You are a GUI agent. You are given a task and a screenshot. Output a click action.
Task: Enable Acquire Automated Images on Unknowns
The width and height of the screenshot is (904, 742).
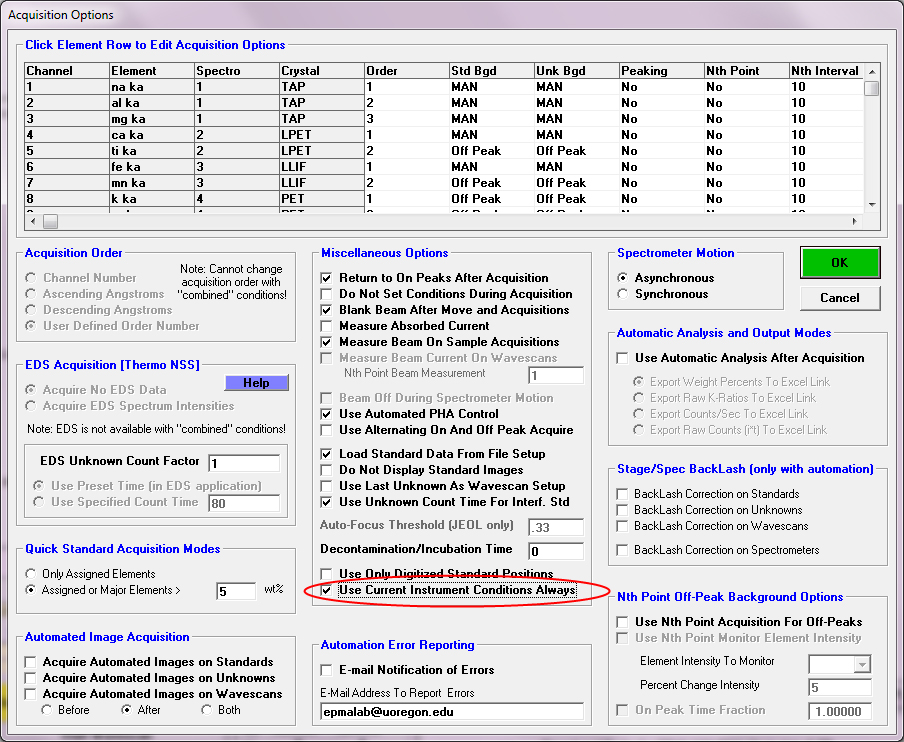click(x=33, y=678)
